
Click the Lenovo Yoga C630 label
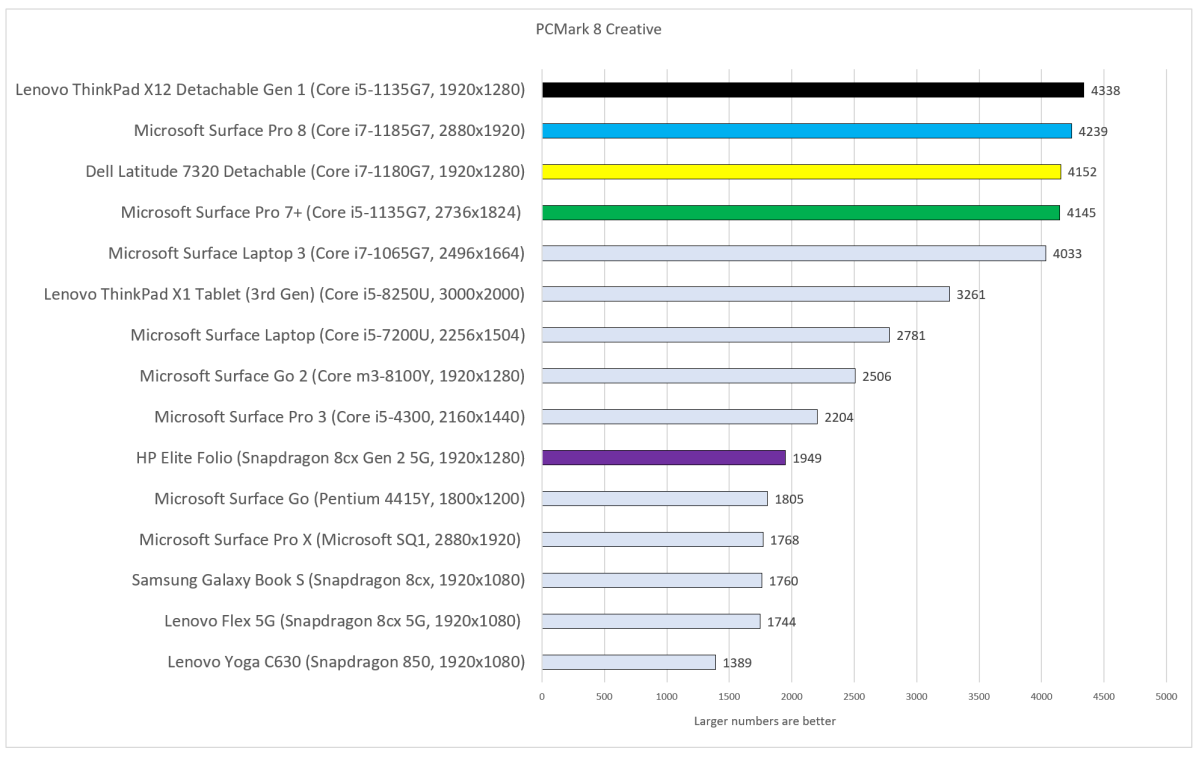click(346, 662)
